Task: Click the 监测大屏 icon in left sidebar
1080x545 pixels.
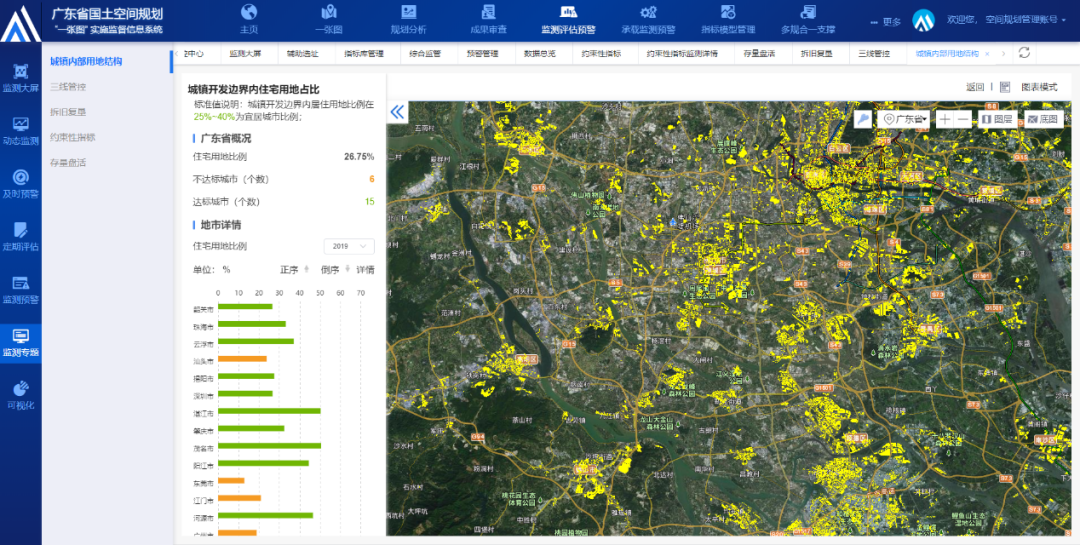Action: coord(21,72)
